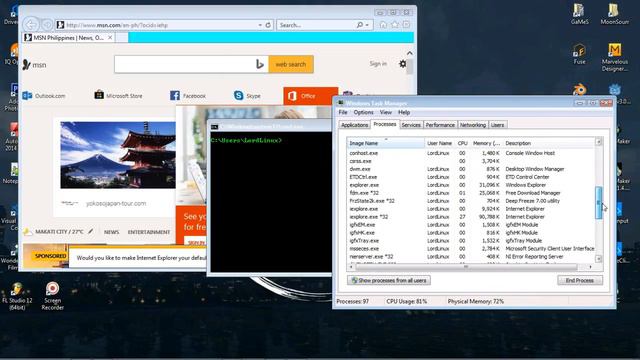Open the IE Home icon
This screenshot has height=360, width=640.
pos(383,25)
